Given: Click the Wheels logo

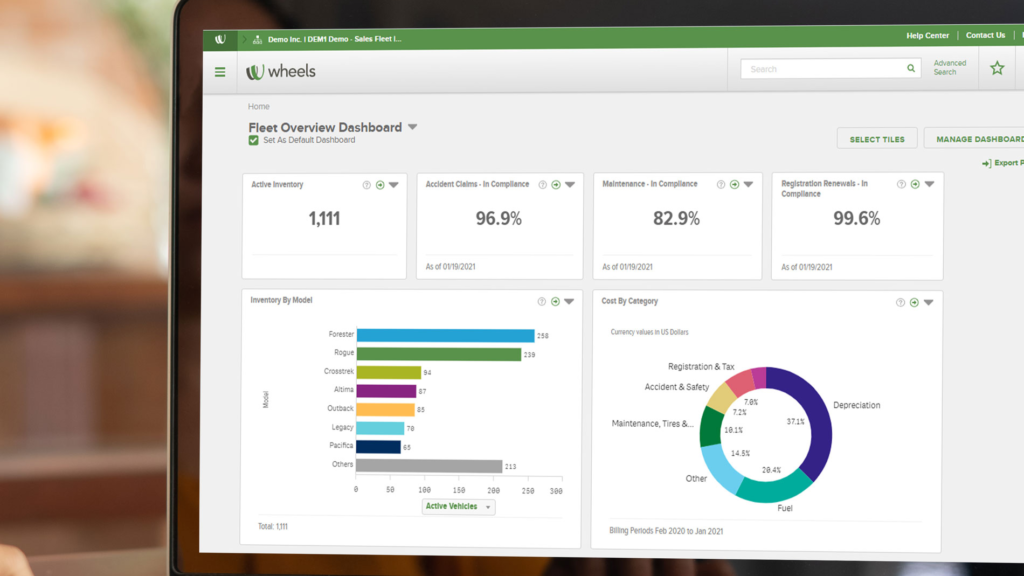Looking at the screenshot, I should [x=281, y=71].
